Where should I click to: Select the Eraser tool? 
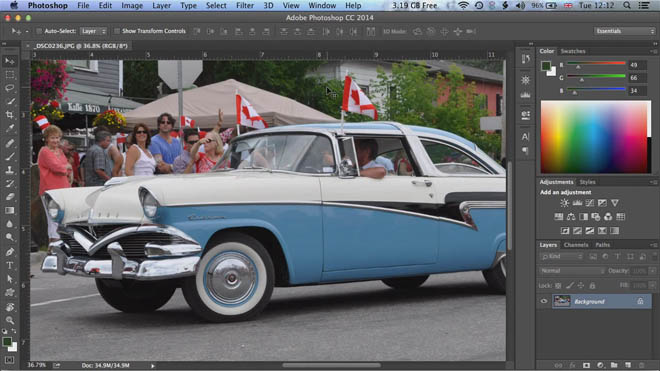(x=10, y=197)
